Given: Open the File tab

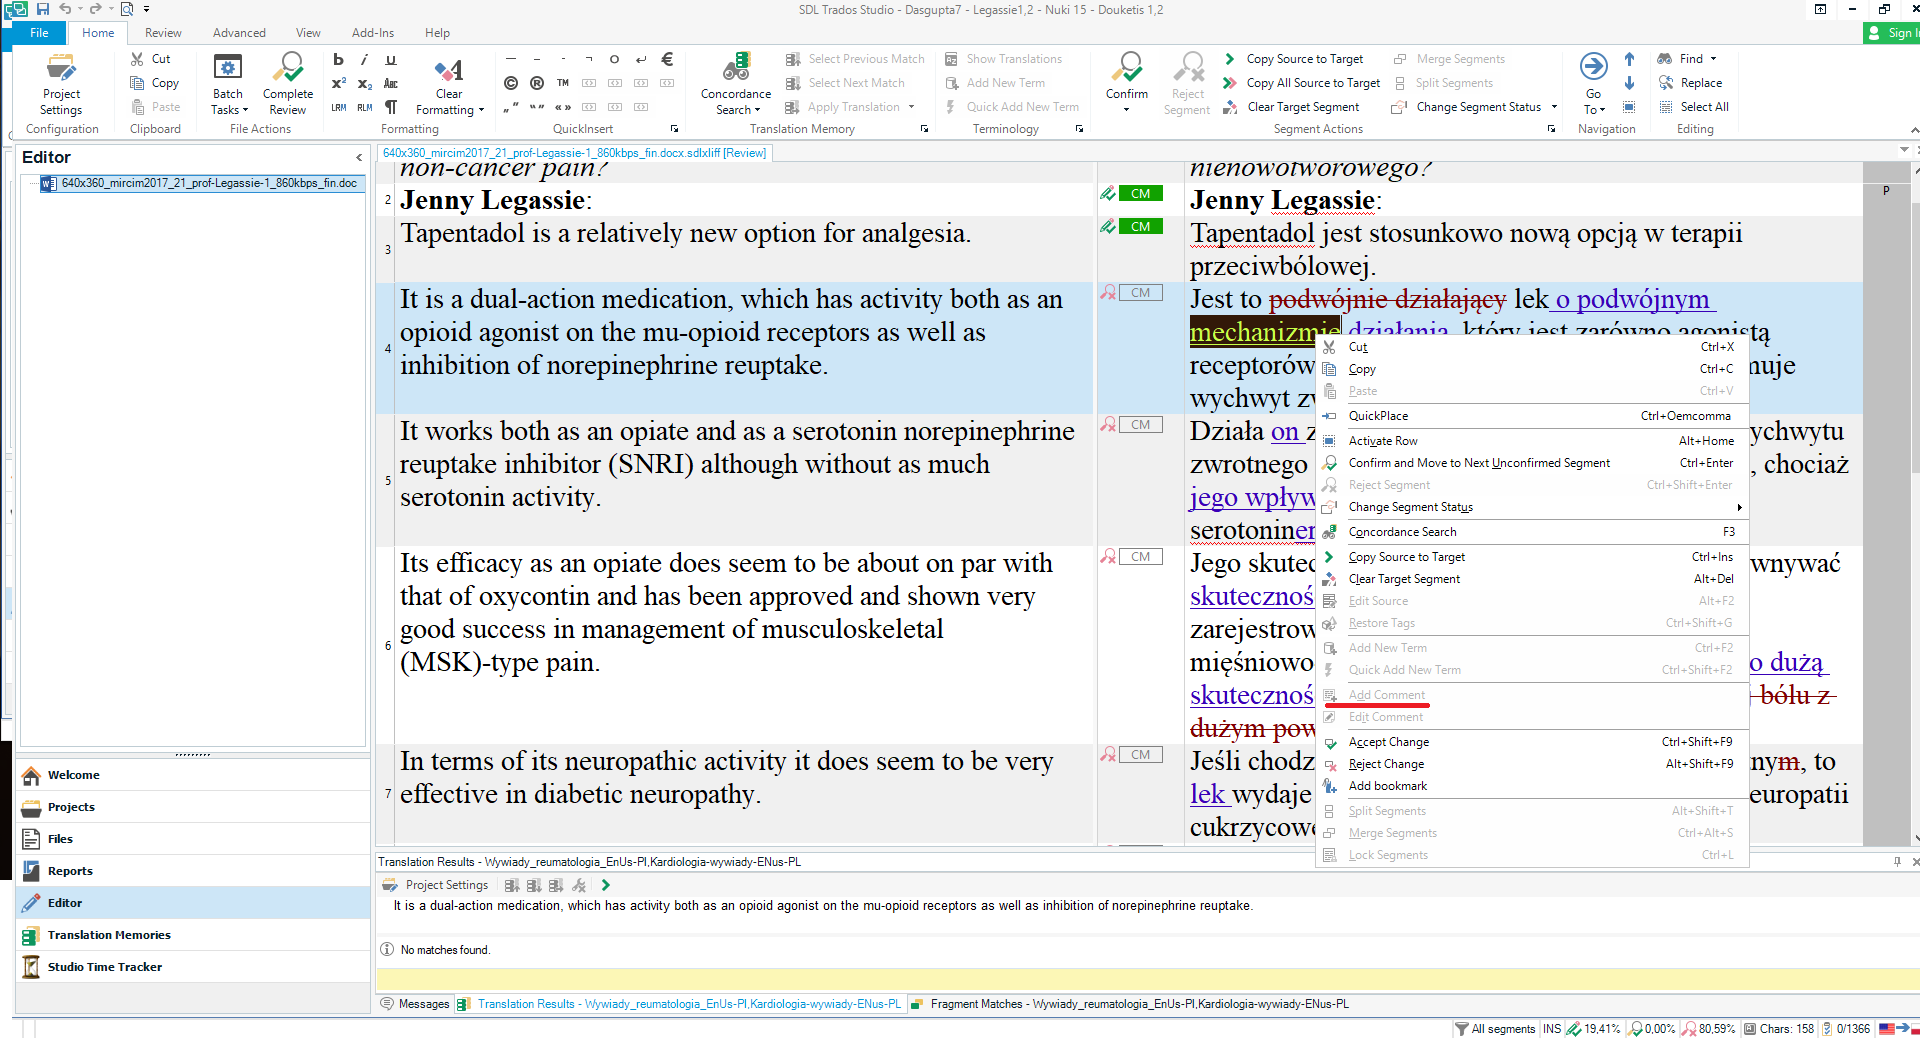Looking at the screenshot, I should [39, 33].
